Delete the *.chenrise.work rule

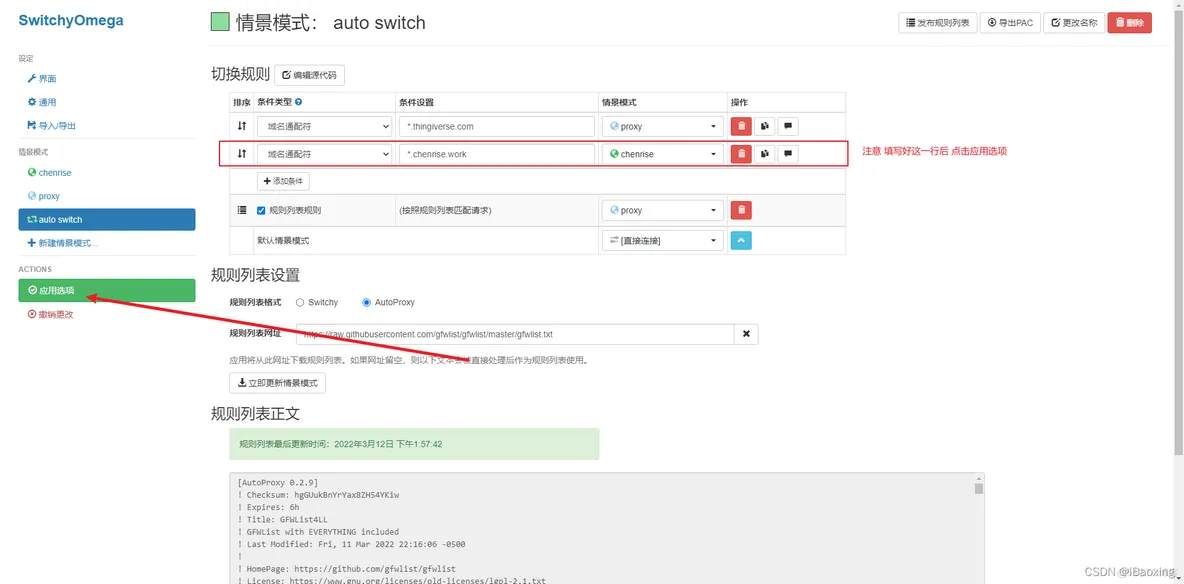pyautogui.click(x=741, y=154)
